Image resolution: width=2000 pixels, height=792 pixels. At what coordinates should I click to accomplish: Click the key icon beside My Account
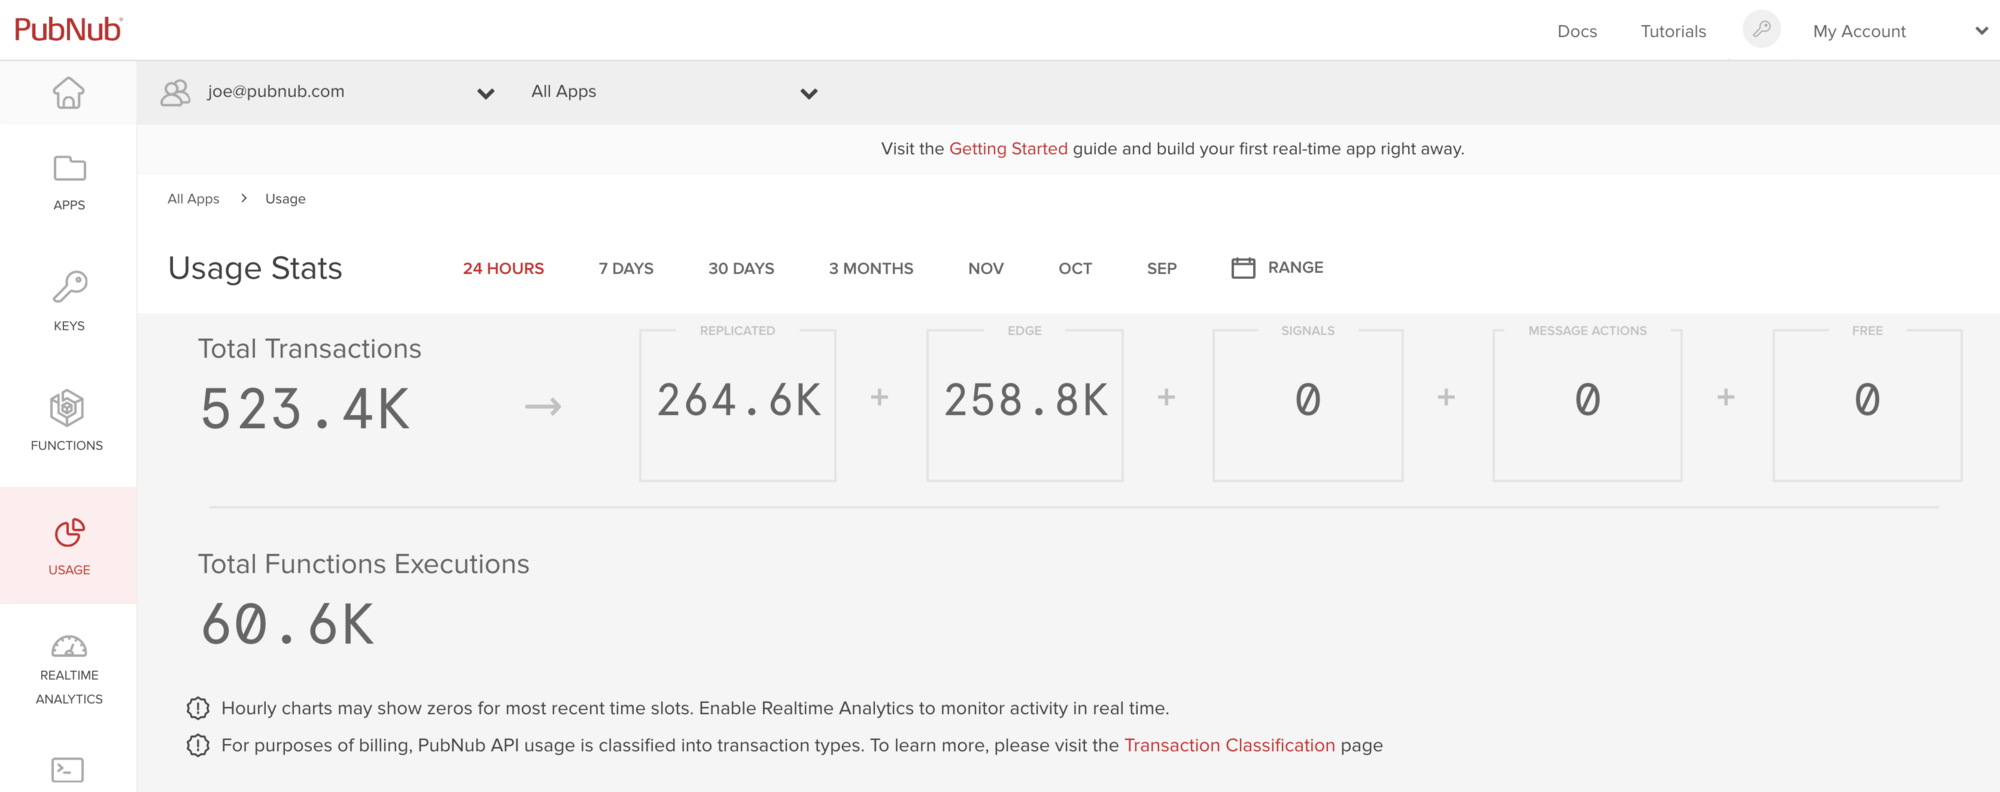point(1761,30)
